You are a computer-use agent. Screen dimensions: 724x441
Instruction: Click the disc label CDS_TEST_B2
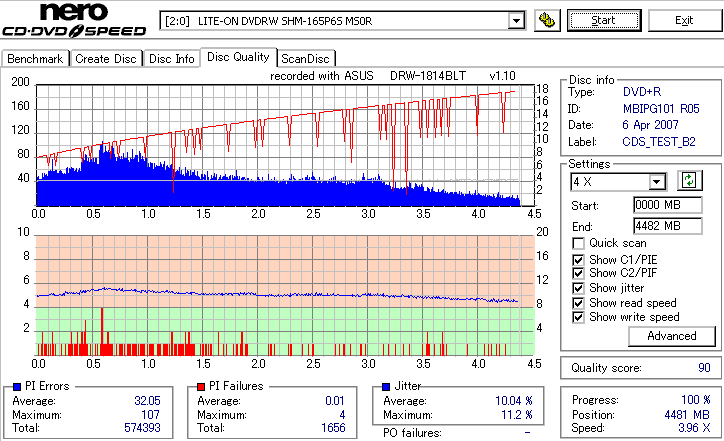(x=659, y=142)
